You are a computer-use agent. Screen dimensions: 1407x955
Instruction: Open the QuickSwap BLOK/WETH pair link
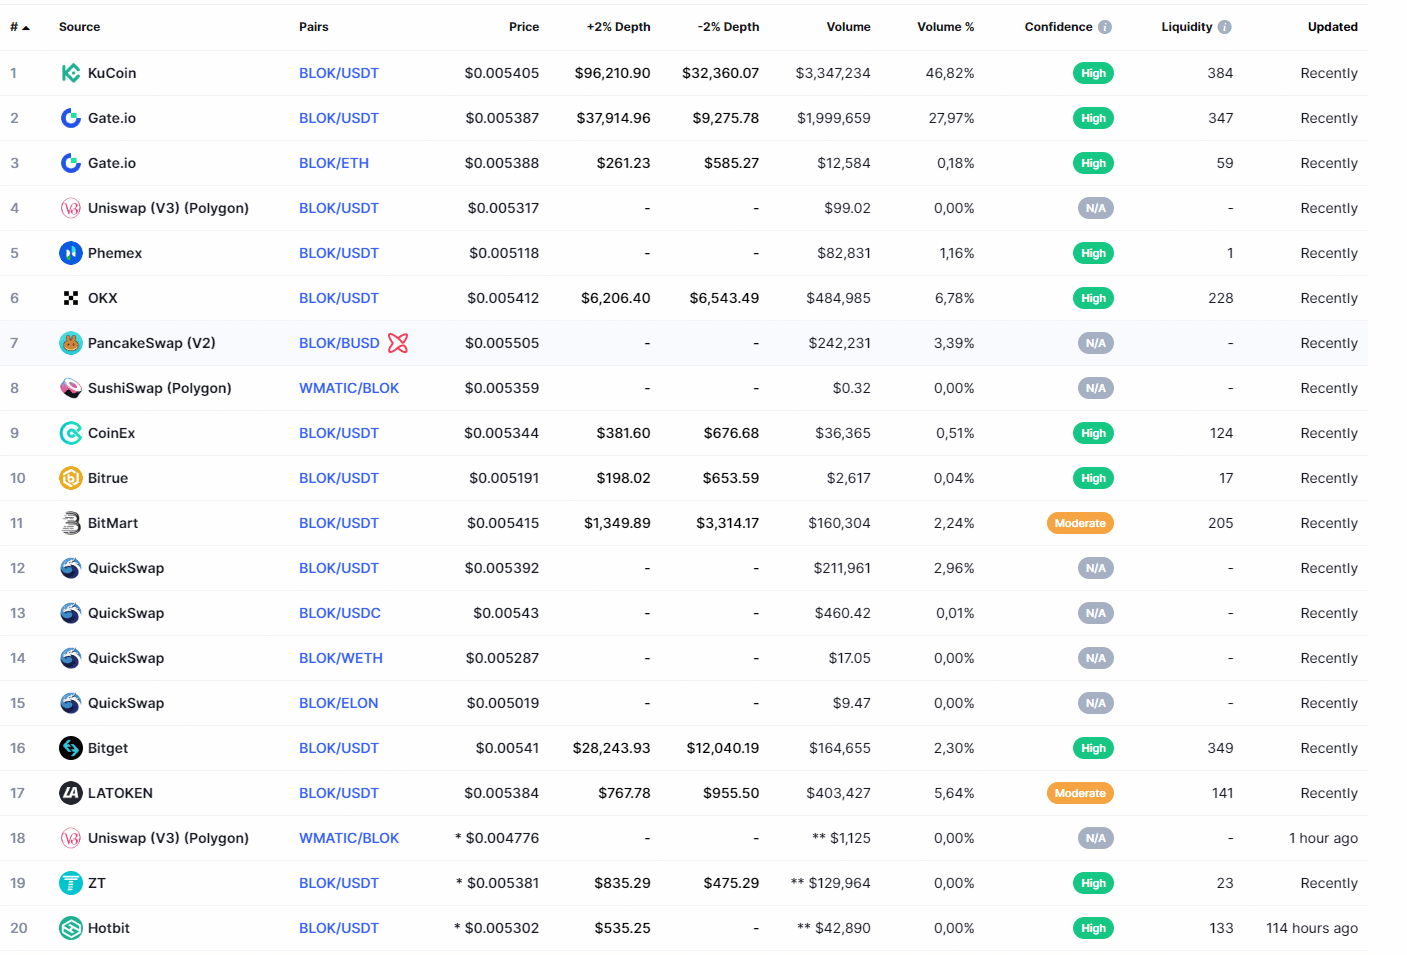(340, 658)
